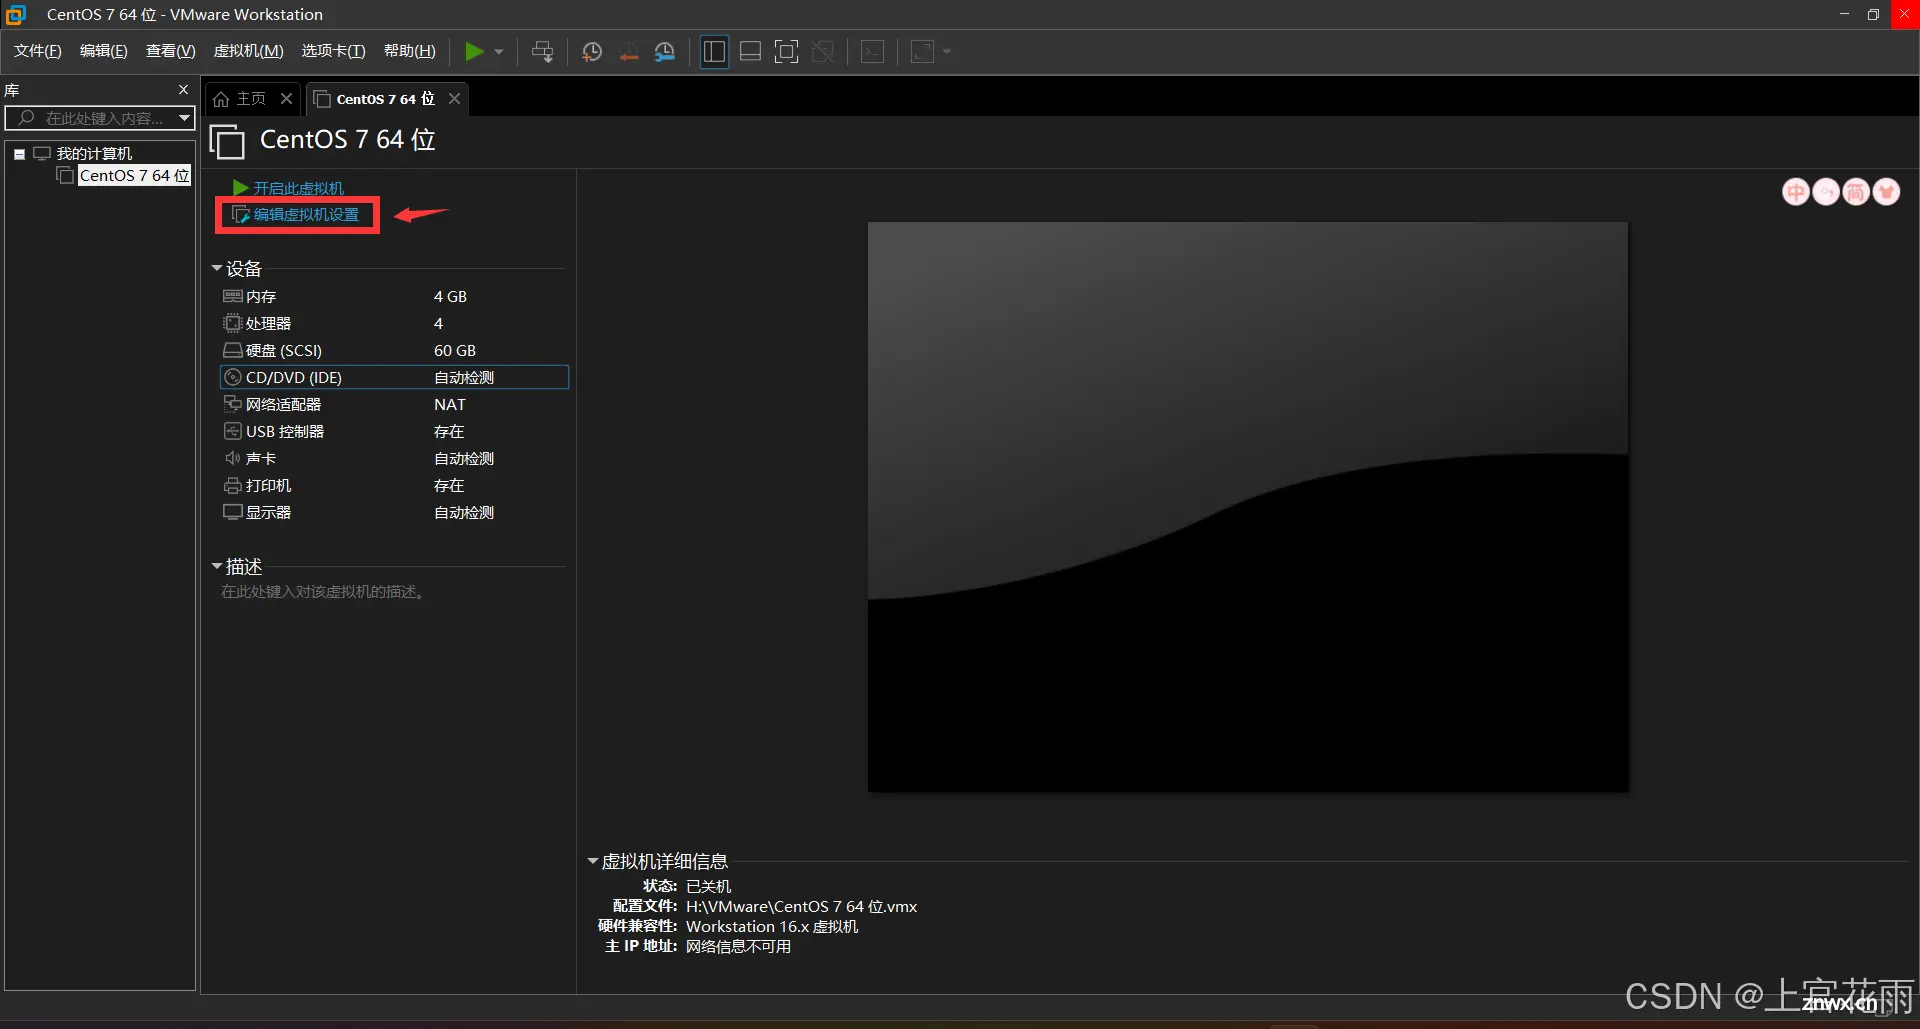Click the IME settings heart icon
Viewport: 1920px width, 1029px height.
pos(1886,192)
